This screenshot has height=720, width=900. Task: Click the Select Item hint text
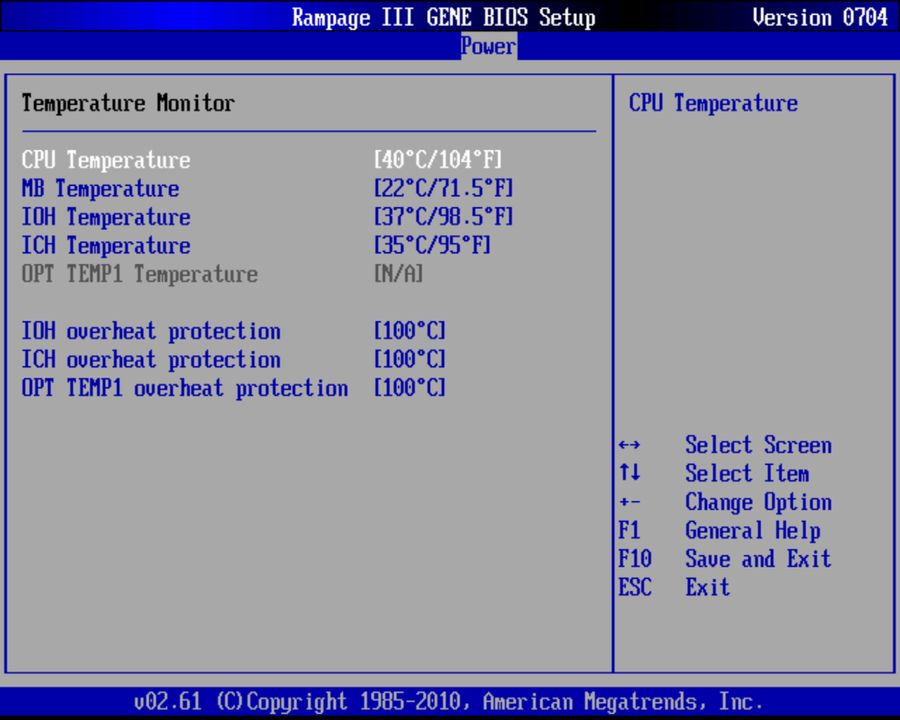click(747, 474)
